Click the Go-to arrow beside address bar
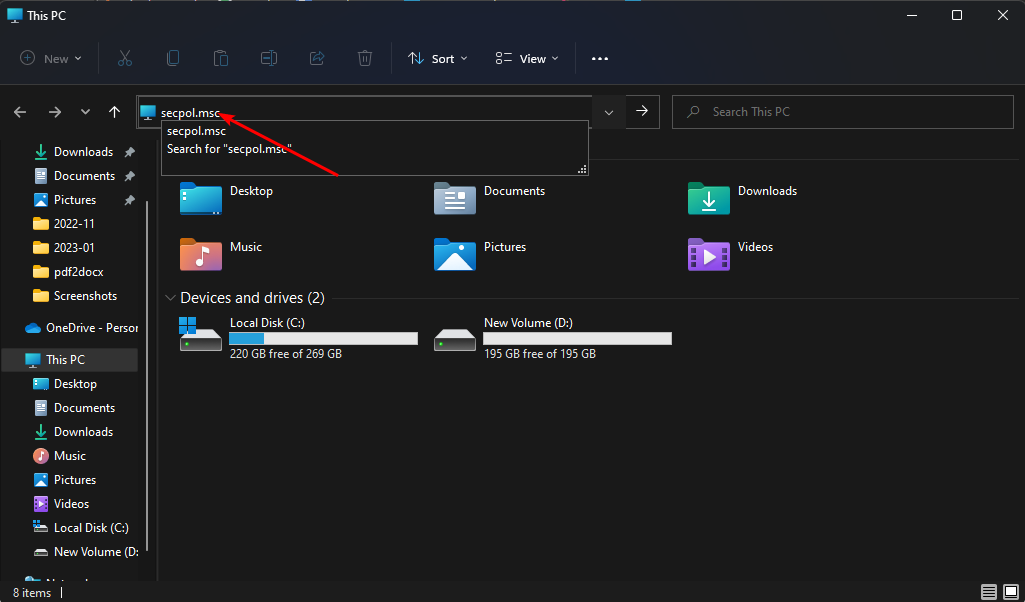This screenshot has width=1025, height=602. (x=642, y=111)
